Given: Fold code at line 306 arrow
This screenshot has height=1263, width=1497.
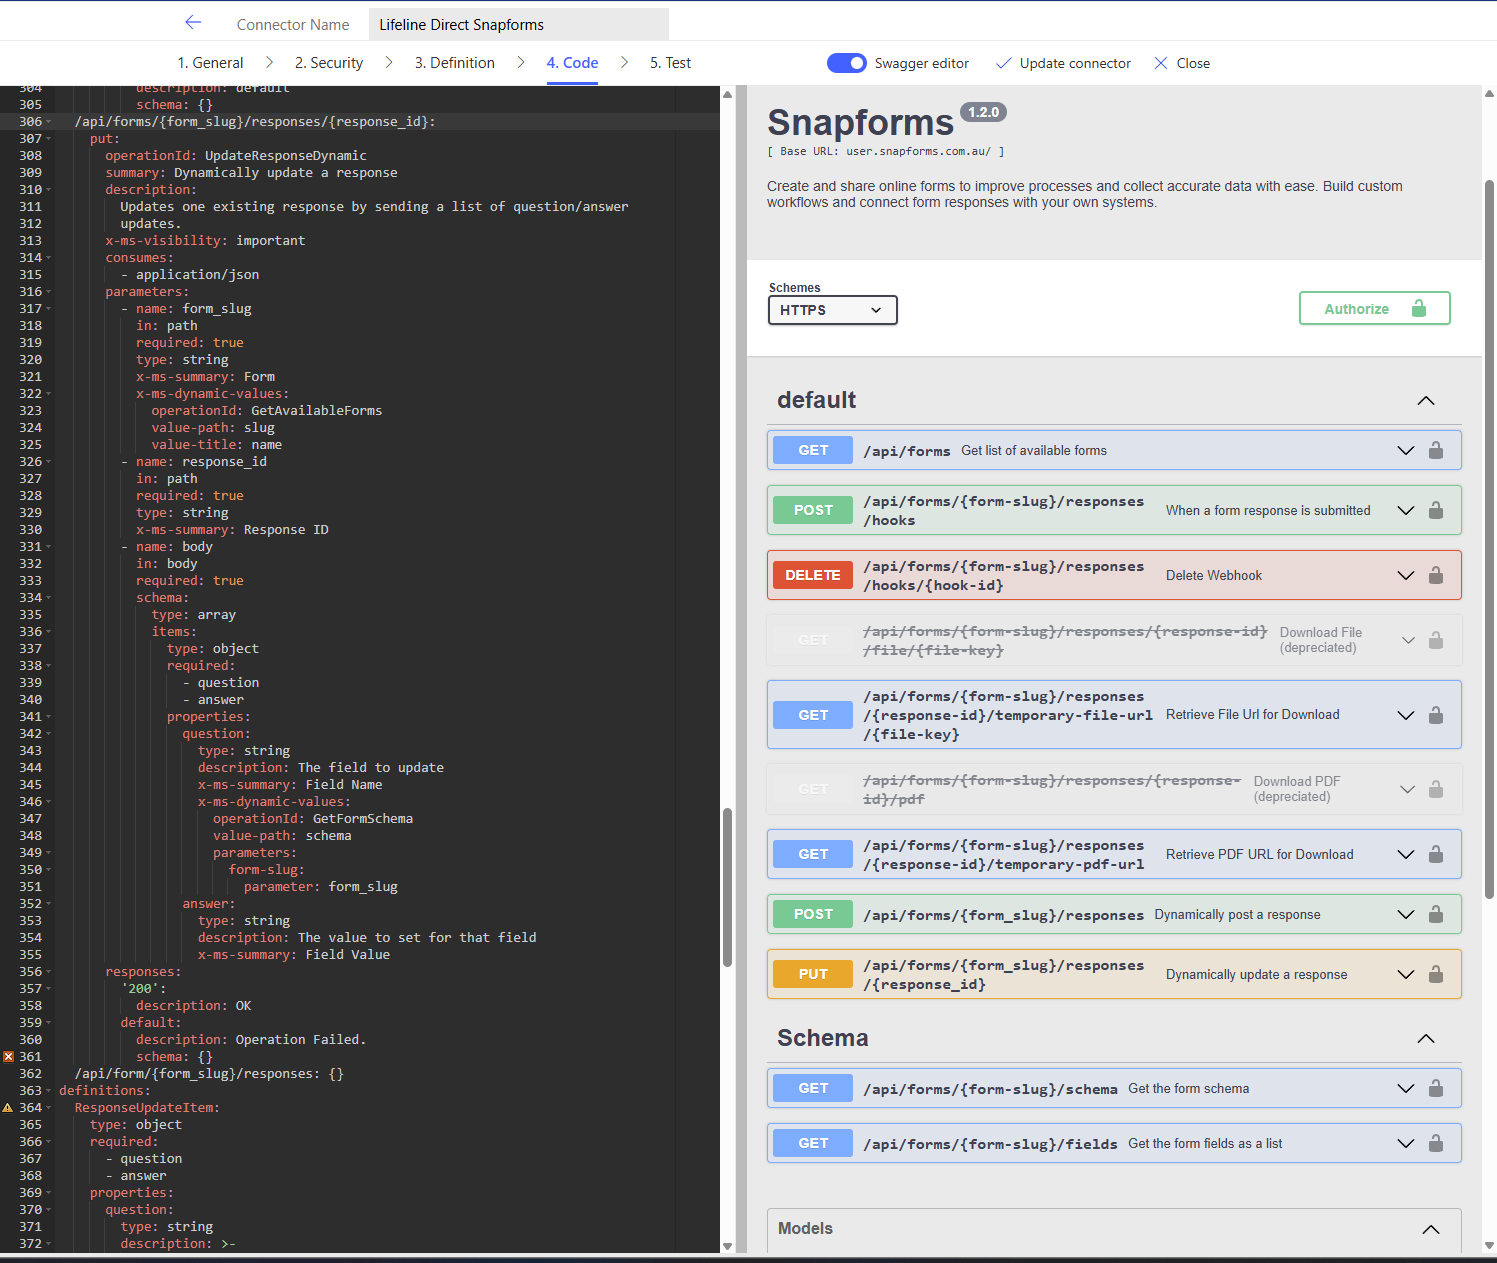Looking at the screenshot, I should click(48, 121).
